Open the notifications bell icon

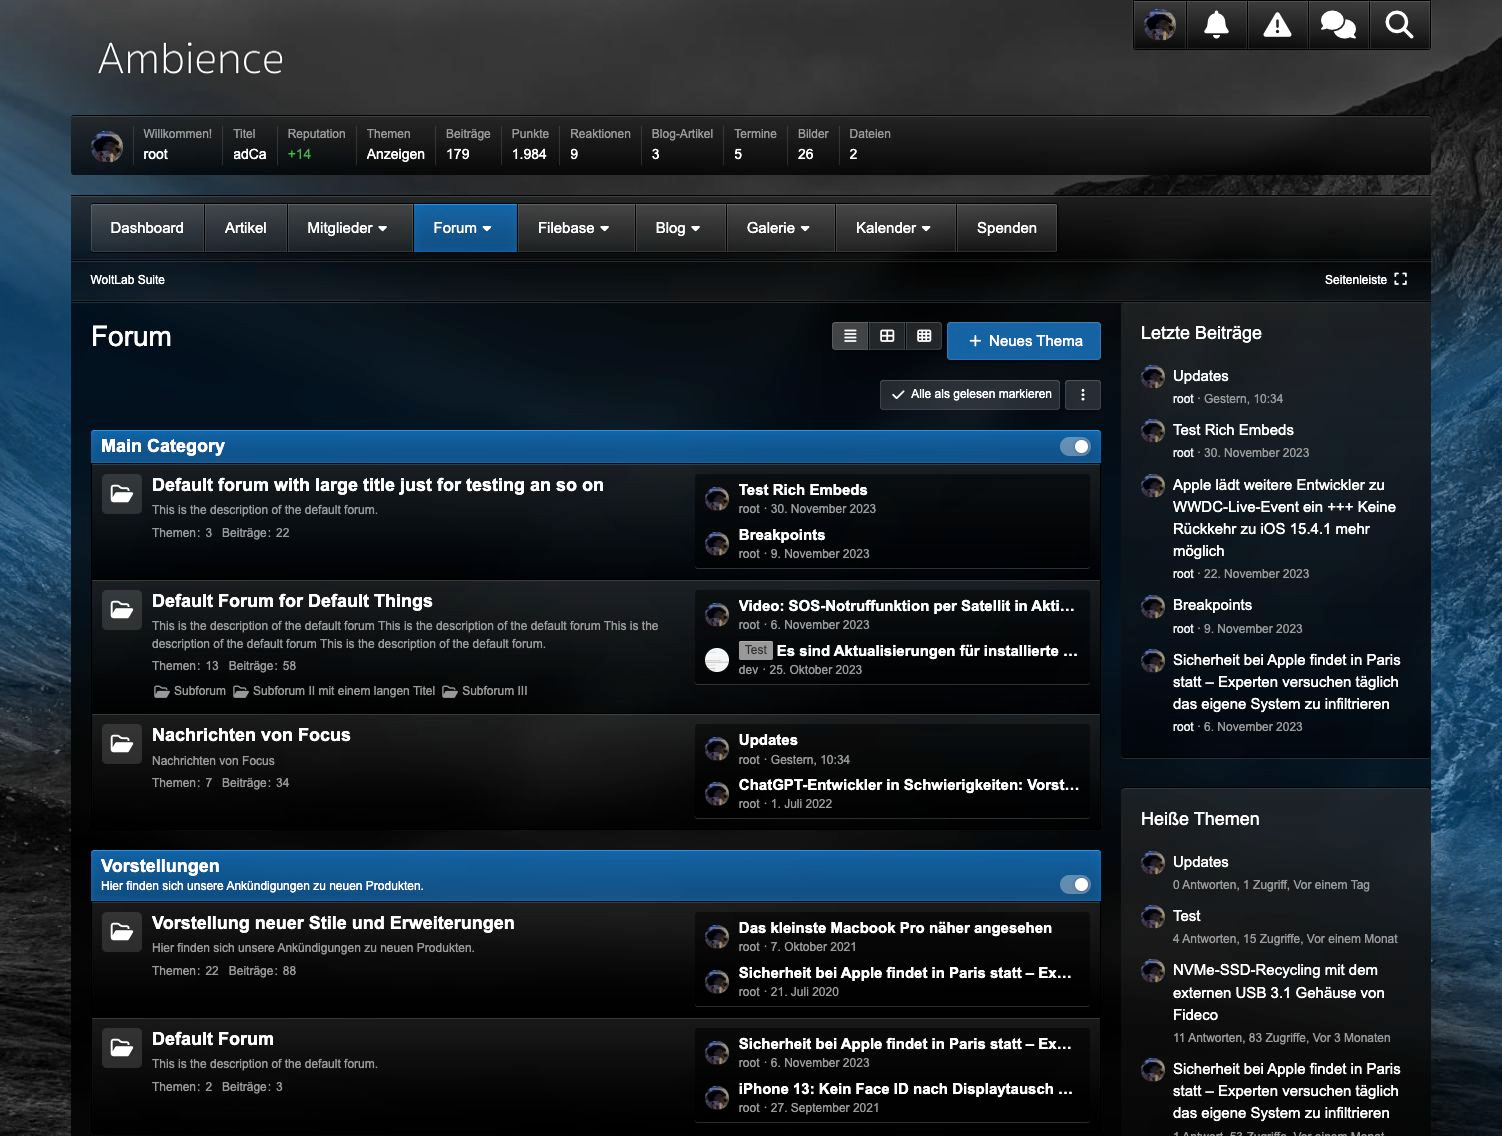tap(1216, 25)
